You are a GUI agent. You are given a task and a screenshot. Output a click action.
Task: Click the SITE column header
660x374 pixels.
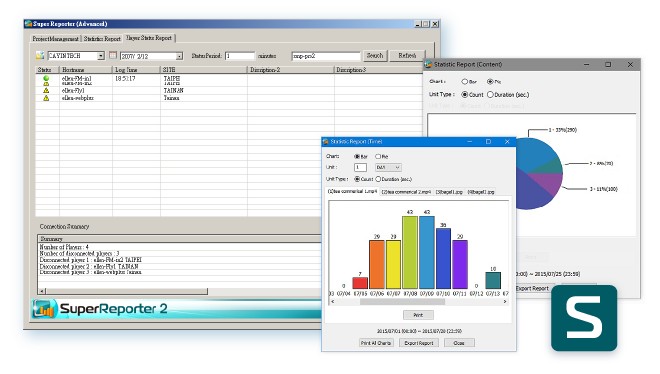(x=204, y=70)
